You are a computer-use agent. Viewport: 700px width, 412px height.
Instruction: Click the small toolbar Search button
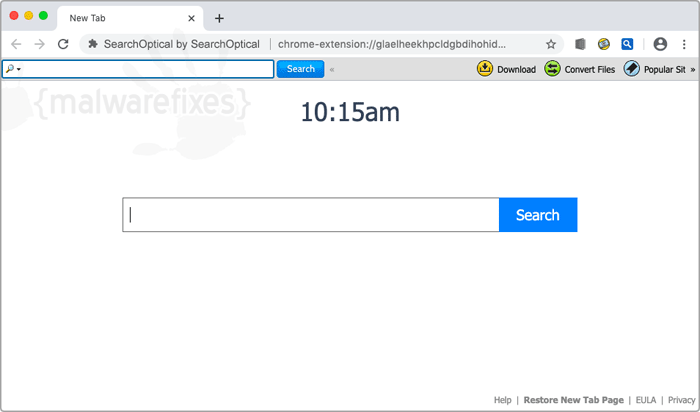(300, 69)
